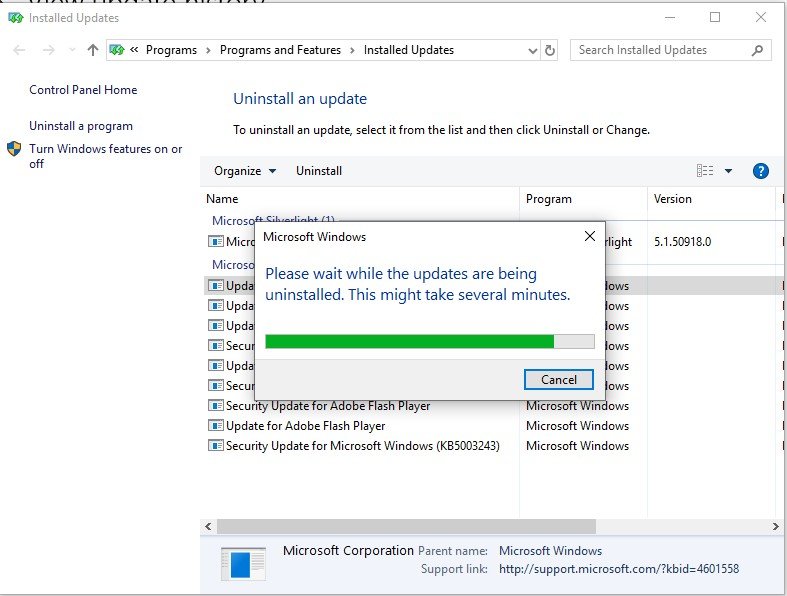Click icon beside KB5003243 security update
This screenshot has height=596, width=787.
215,446
